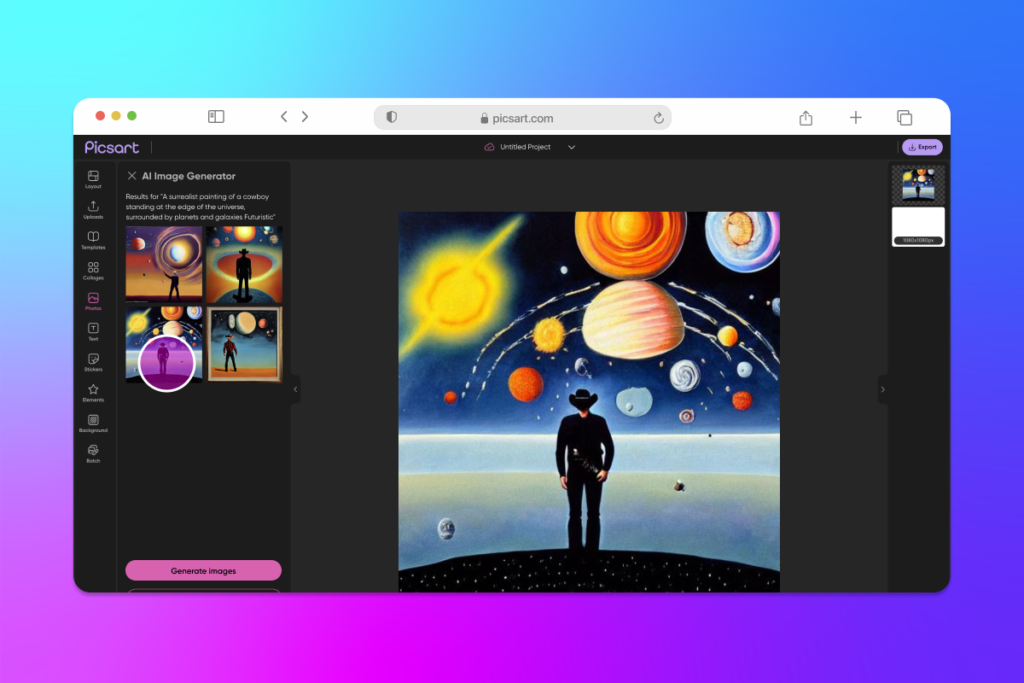Open the Uploads panel
This screenshot has width=1024, height=683.
pyautogui.click(x=93, y=211)
